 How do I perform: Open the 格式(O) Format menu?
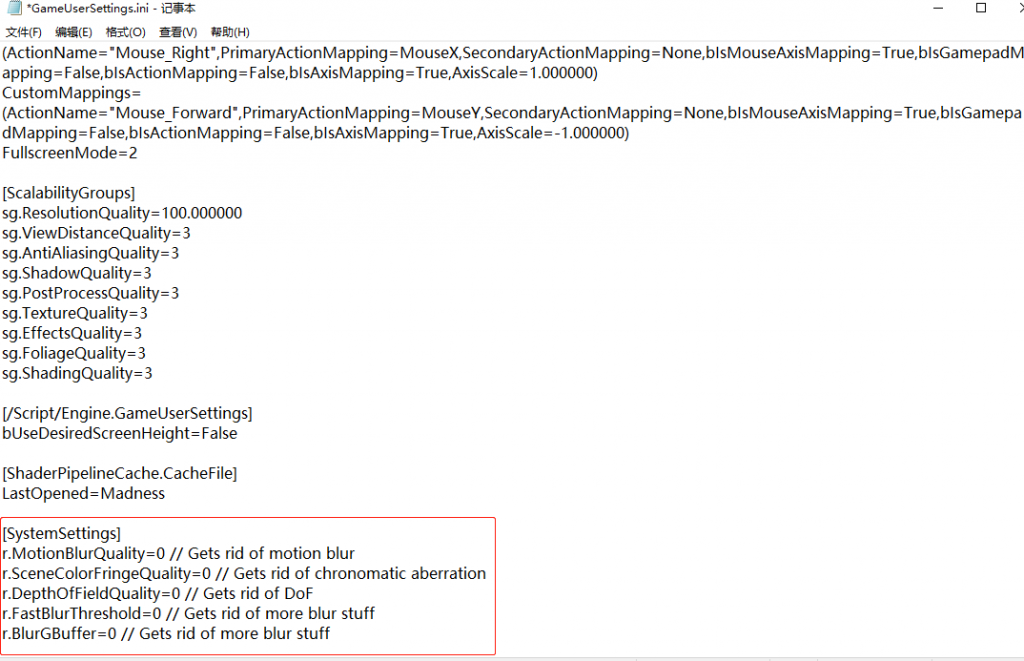125,32
